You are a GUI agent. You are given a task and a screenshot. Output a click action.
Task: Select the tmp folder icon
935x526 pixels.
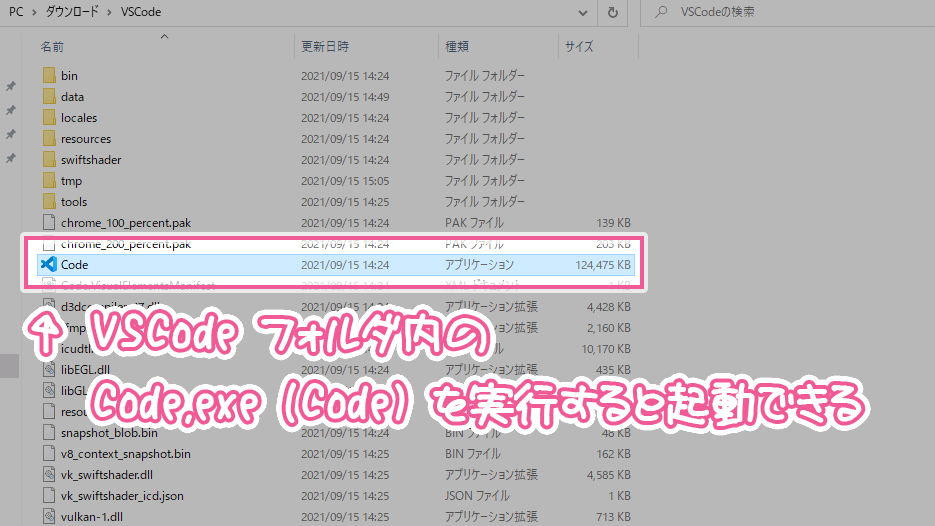click(x=49, y=181)
